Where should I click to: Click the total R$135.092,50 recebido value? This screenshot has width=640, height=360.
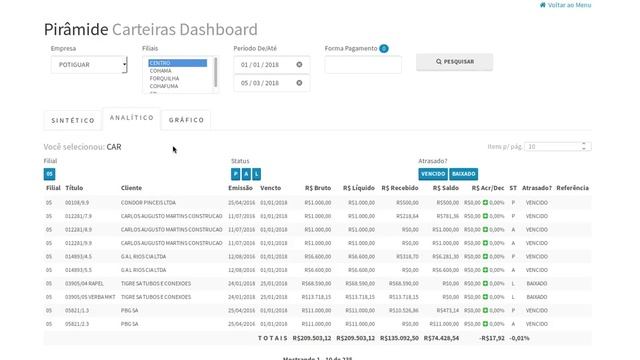pos(400,338)
